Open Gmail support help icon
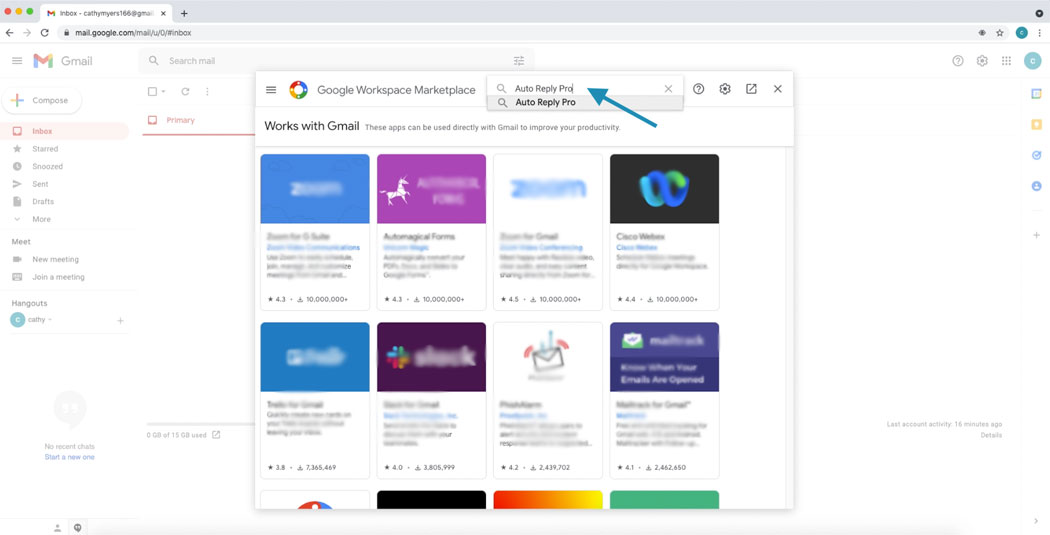This screenshot has width=1050, height=535. pyautogui.click(x=958, y=61)
